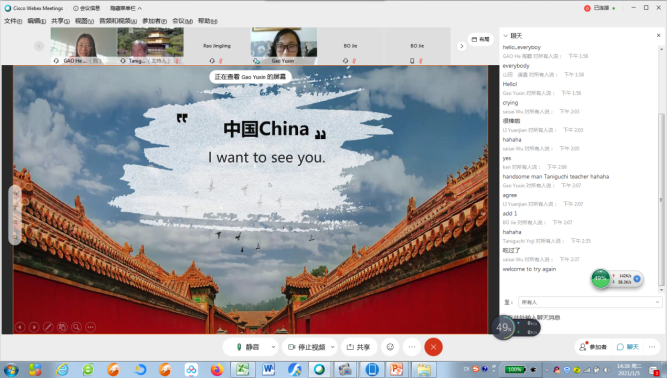This screenshot has width=667, height=378.
Task: Open Firefox from the taskbar
Action: pos(217,369)
